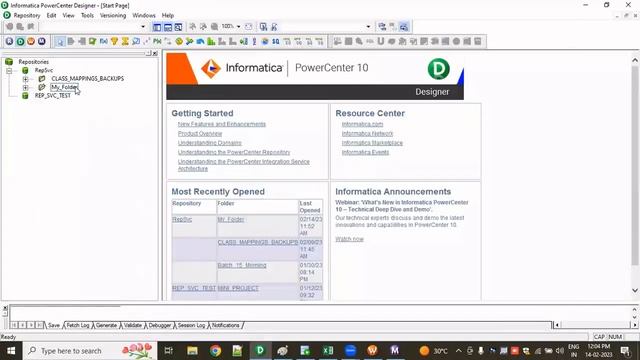The height and width of the screenshot is (360, 640).
Task: Open the Tools menu
Action: 87,16
